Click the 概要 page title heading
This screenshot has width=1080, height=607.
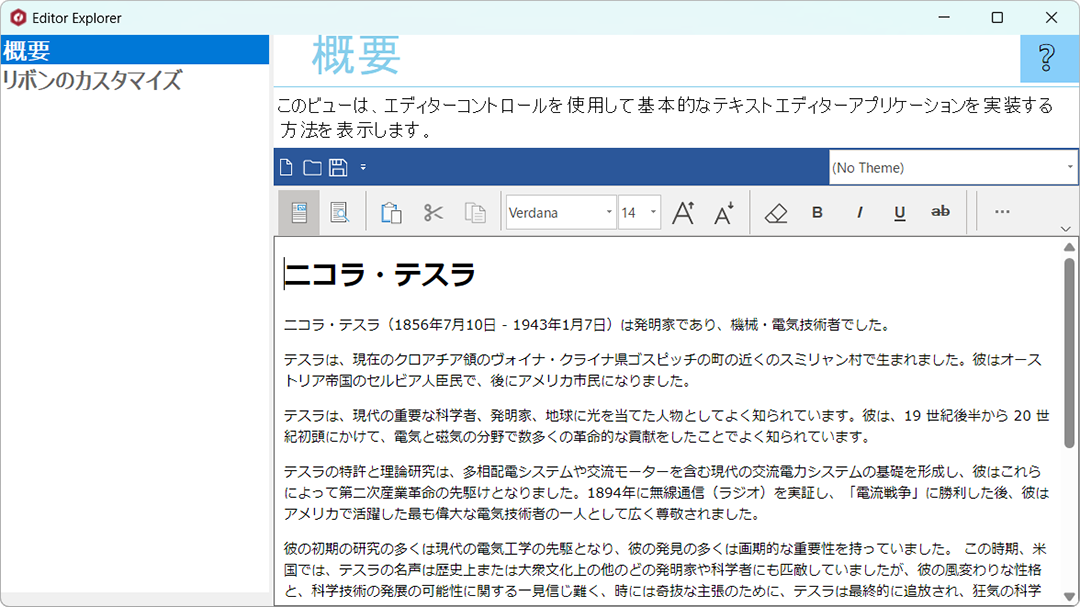tap(356, 55)
